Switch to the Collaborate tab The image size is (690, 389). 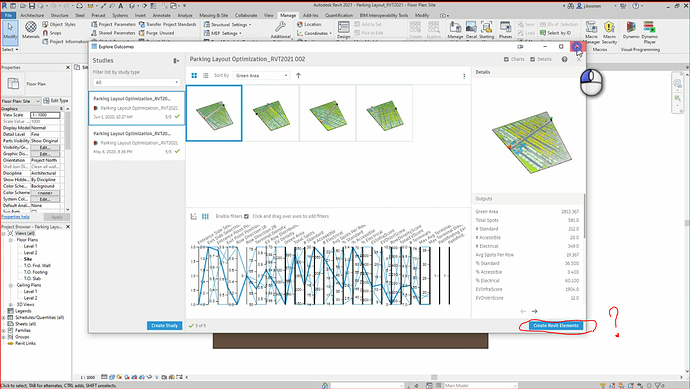(x=246, y=15)
